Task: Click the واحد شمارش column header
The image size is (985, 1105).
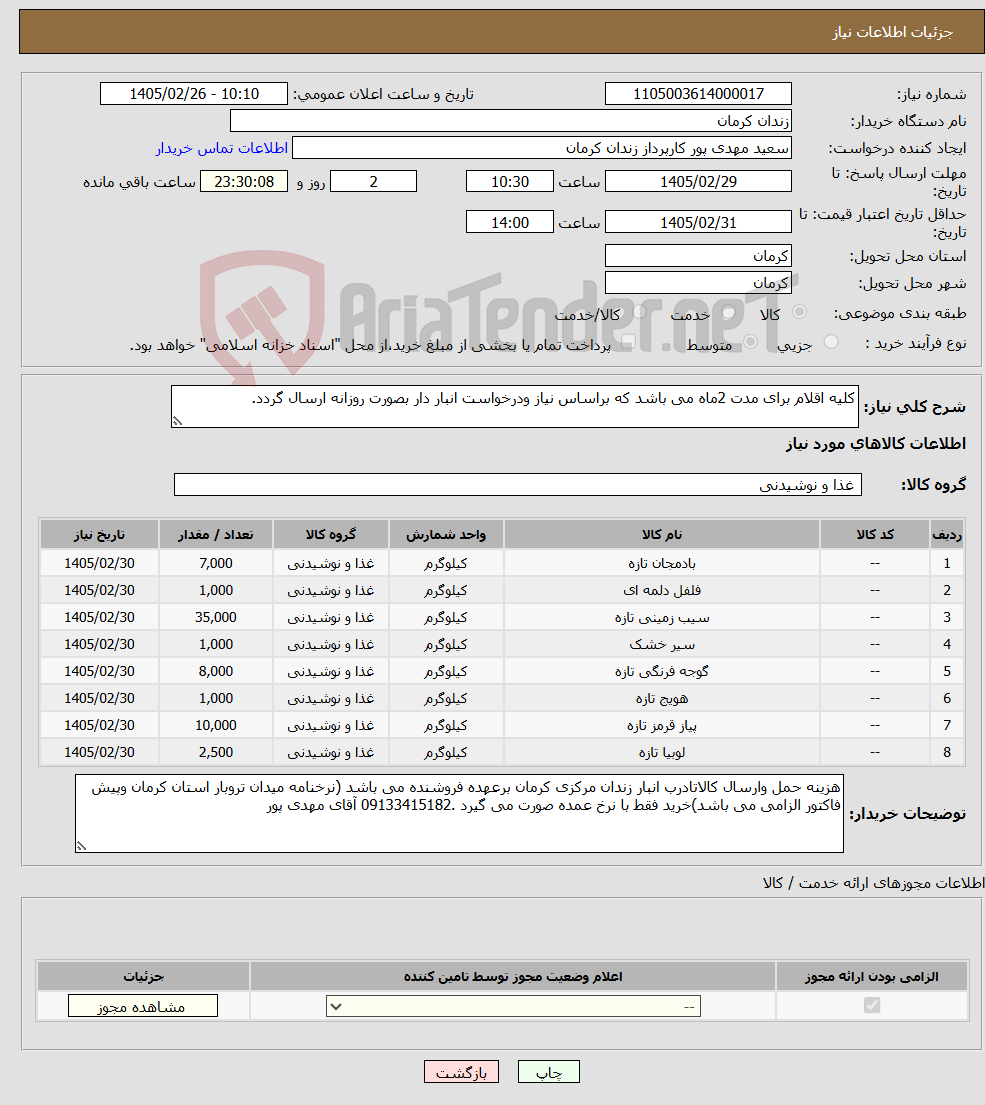Action: [445, 535]
